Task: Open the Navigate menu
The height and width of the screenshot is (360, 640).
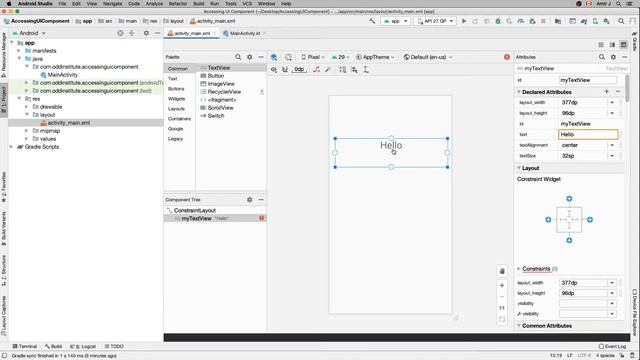Action: [112, 4]
